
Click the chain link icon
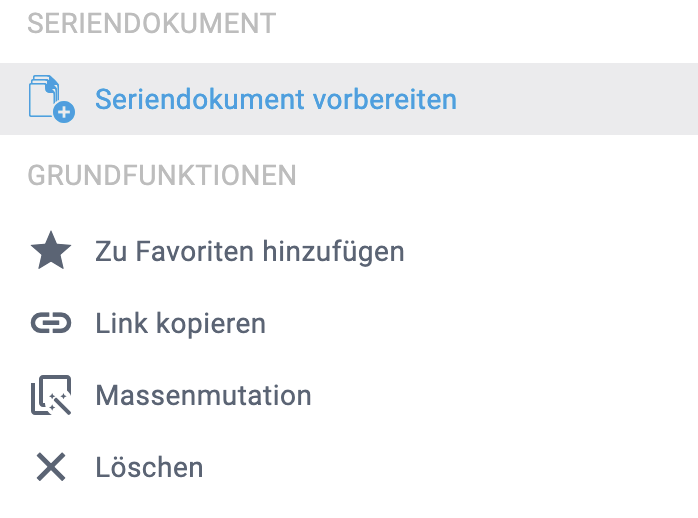click(x=51, y=323)
